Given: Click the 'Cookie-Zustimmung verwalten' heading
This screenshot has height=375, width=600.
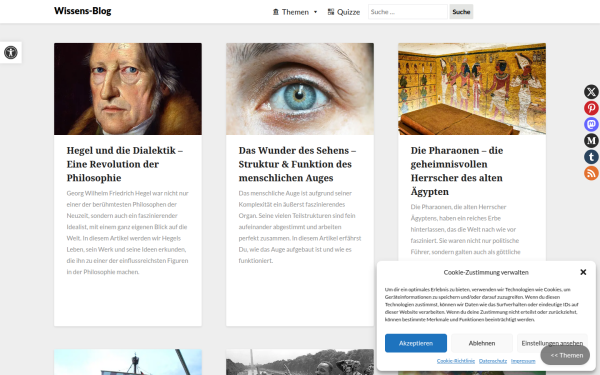Looking at the screenshot, I should pyautogui.click(x=486, y=272).
